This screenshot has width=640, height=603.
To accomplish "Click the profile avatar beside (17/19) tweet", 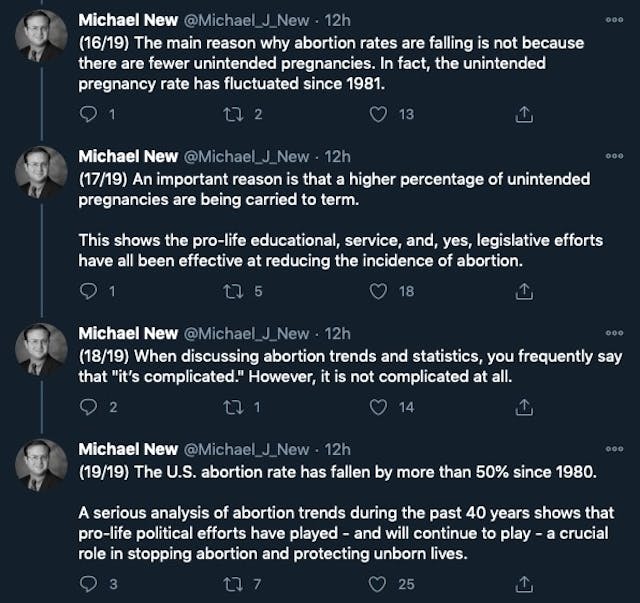I will (x=41, y=172).
